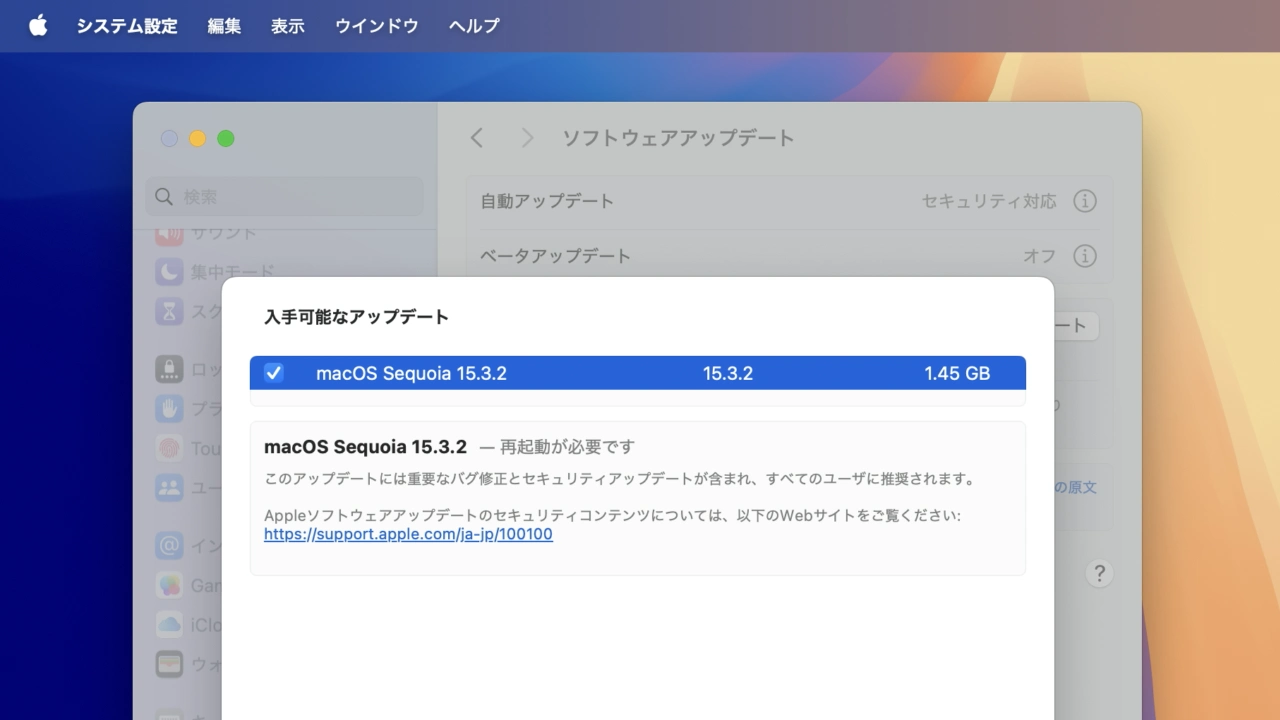
Task: Click the iCloud cloud sidebar icon
Action: pos(169,624)
